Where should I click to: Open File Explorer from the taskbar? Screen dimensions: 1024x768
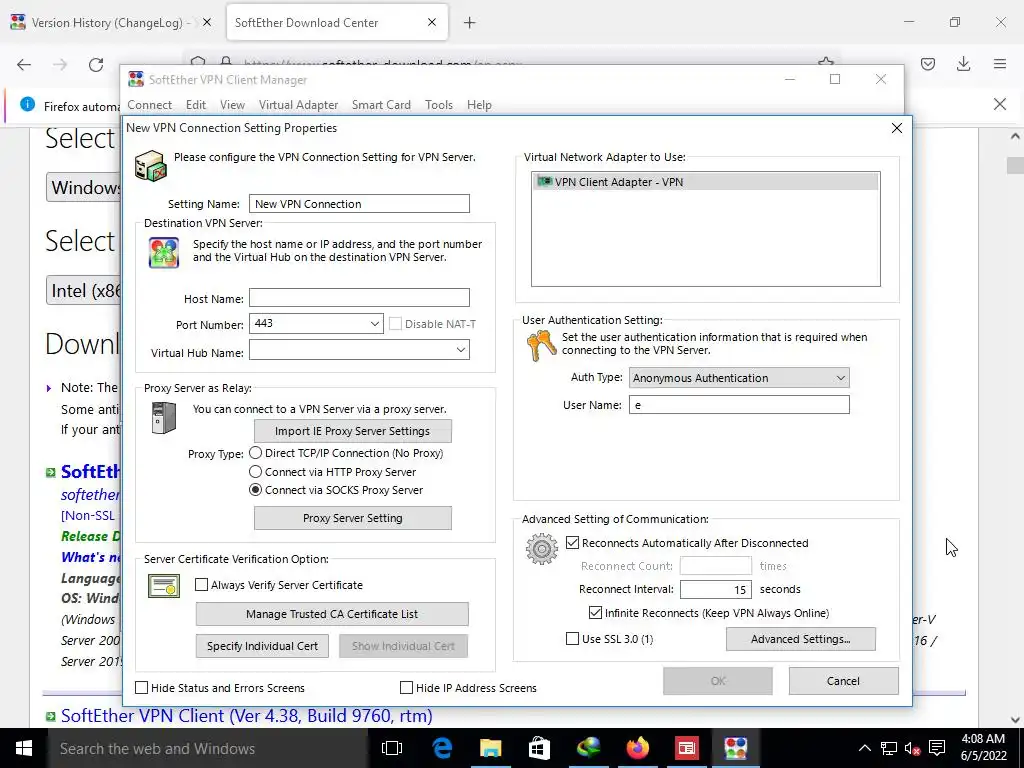(490, 748)
